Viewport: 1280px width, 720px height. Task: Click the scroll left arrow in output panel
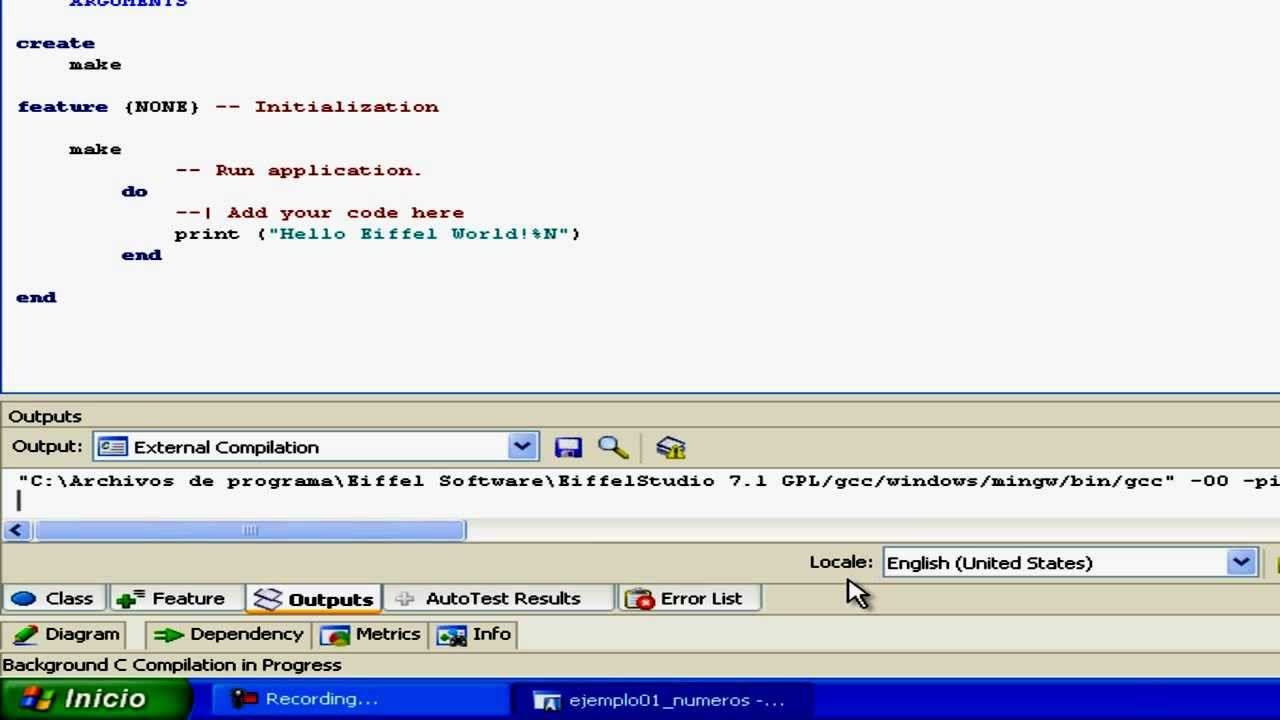pyautogui.click(x=16, y=530)
